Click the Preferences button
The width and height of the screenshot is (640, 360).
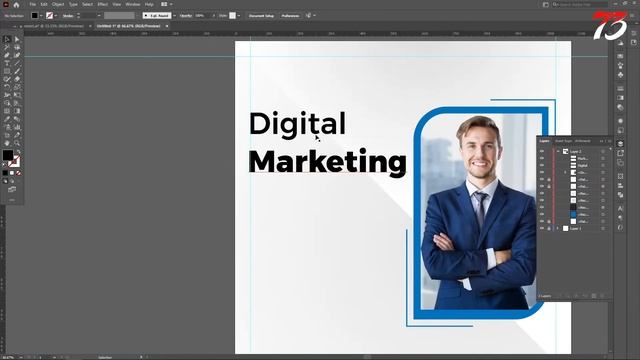point(290,16)
